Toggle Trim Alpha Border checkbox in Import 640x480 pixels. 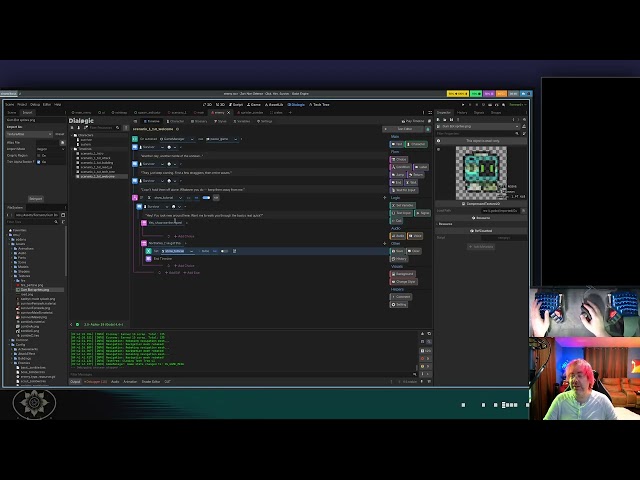coord(39,162)
